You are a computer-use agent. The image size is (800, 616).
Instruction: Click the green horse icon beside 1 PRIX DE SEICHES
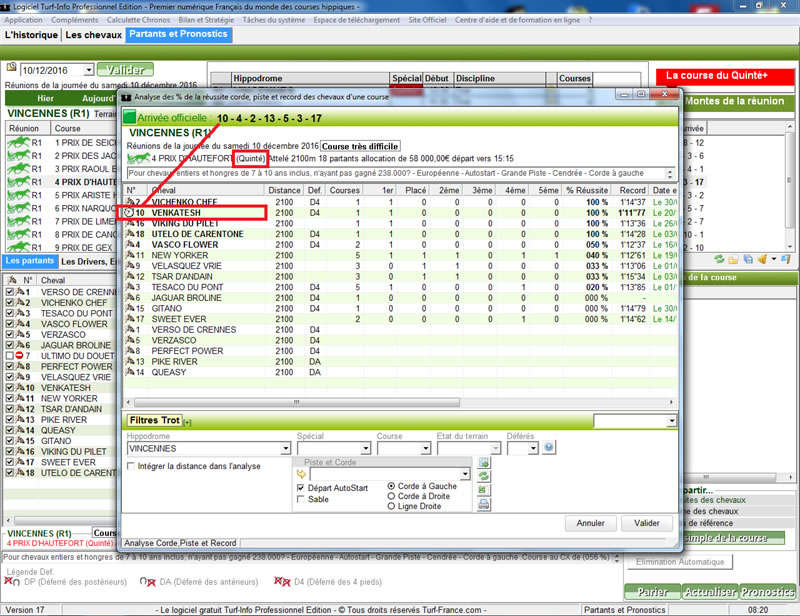click(19, 143)
